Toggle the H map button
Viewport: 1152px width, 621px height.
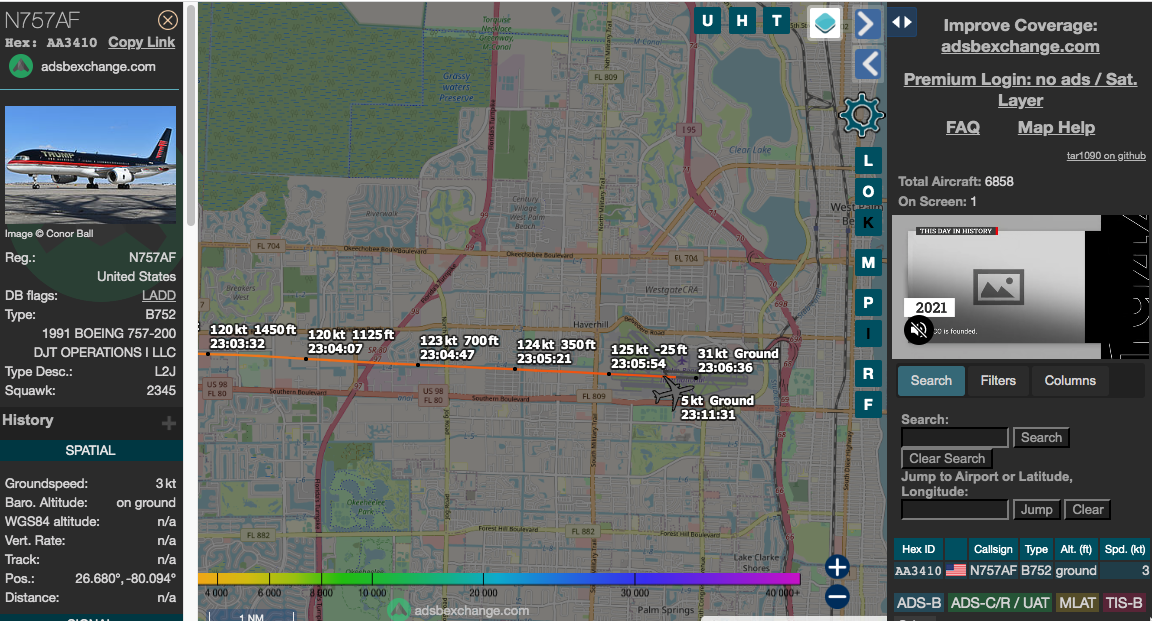pos(741,21)
